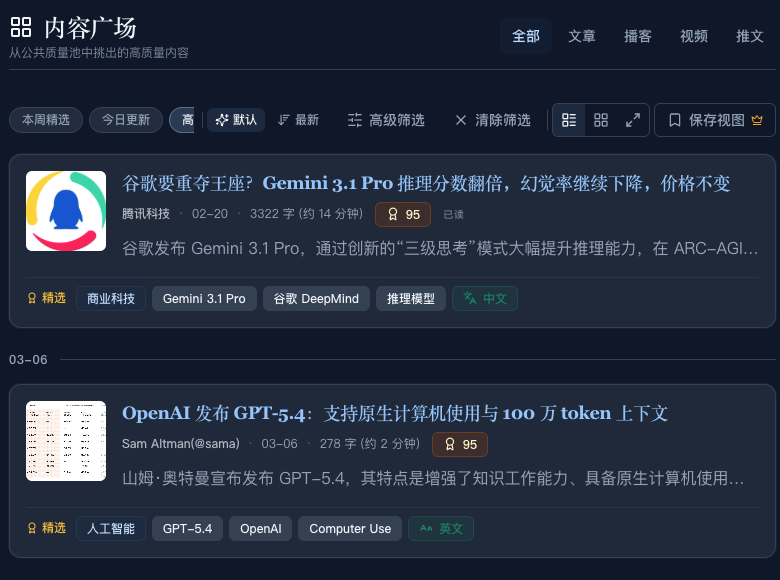Click the expand fullscreen arrows icon
The width and height of the screenshot is (780, 580).
tap(633, 120)
